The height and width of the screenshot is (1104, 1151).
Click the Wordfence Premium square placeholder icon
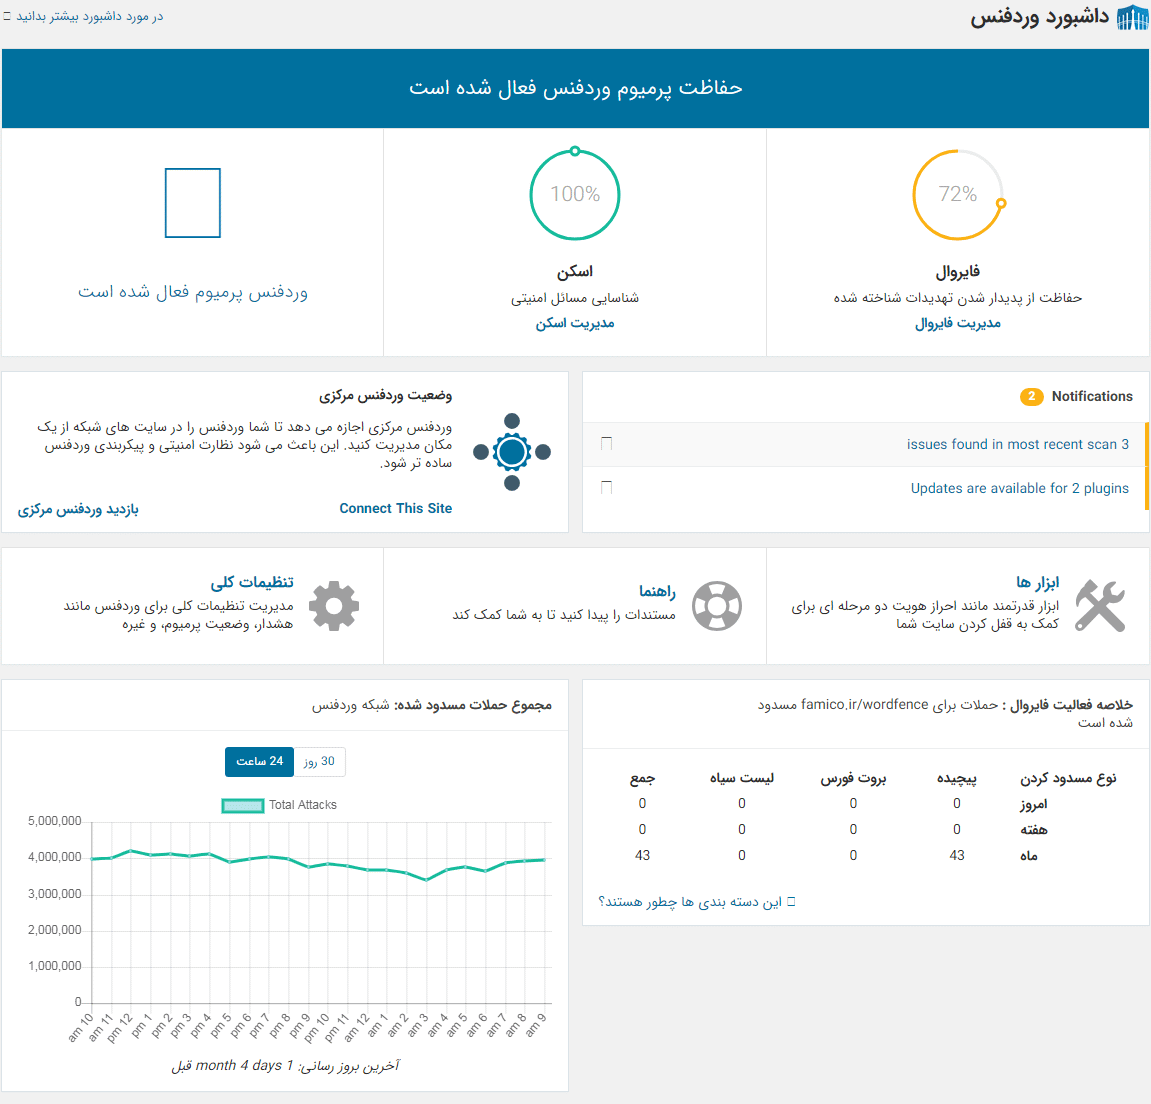[x=193, y=203]
